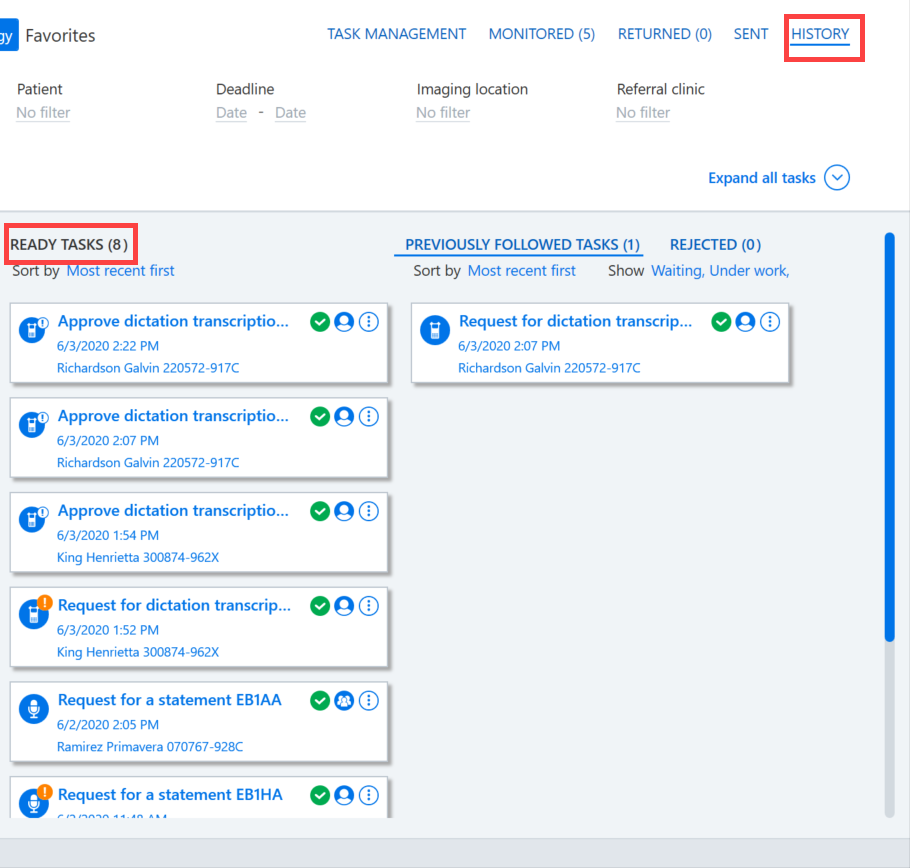910x868 pixels.
Task: Change Ready Tasks sort order Most recent first
Action: point(120,271)
